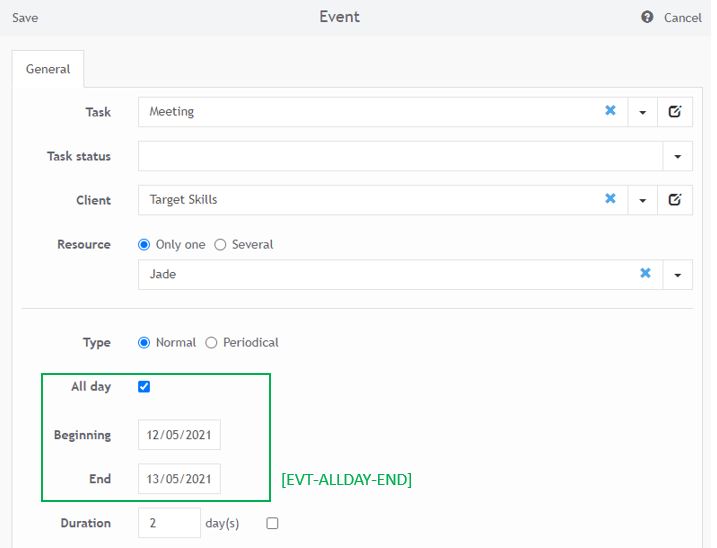
Task: Tick the checkbox next to day(s)
Action: (272, 523)
